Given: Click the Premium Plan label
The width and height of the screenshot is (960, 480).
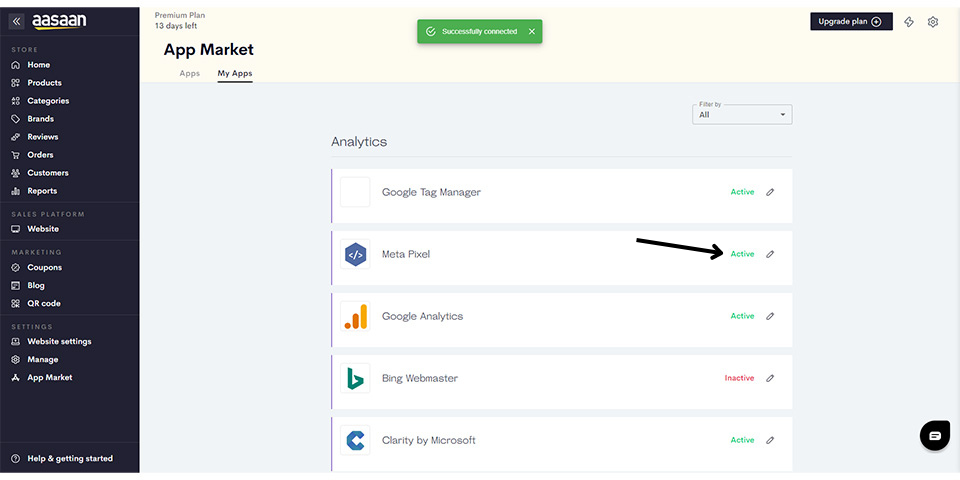Looking at the screenshot, I should [180, 15].
